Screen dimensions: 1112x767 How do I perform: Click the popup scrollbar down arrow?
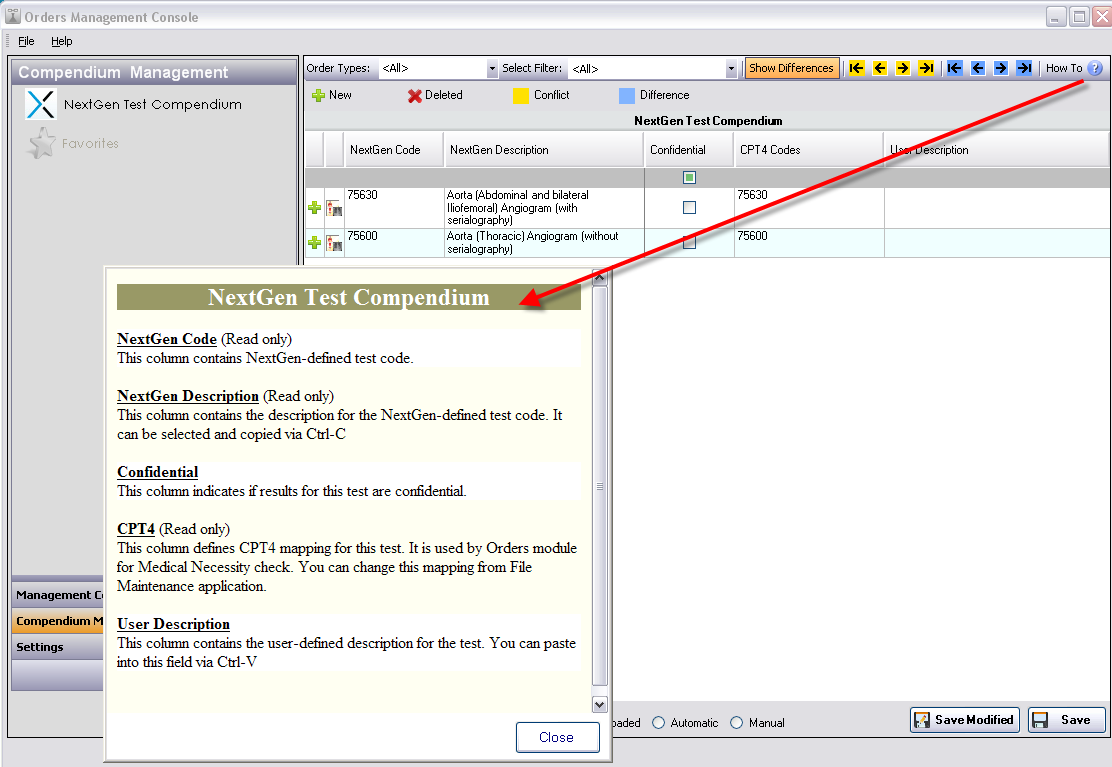coord(599,705)
